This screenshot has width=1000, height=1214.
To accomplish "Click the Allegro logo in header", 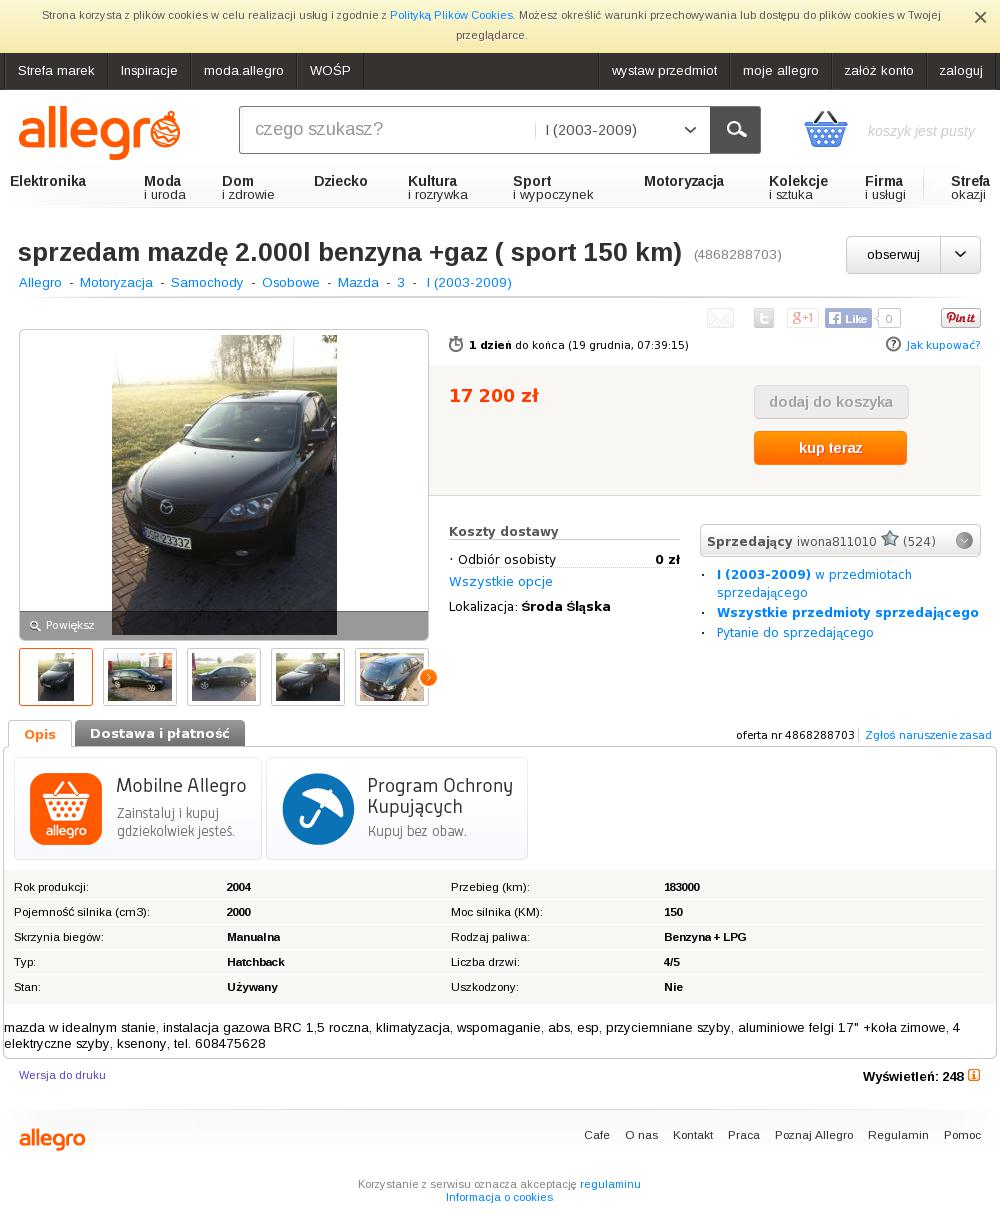I will click(99, 134).
